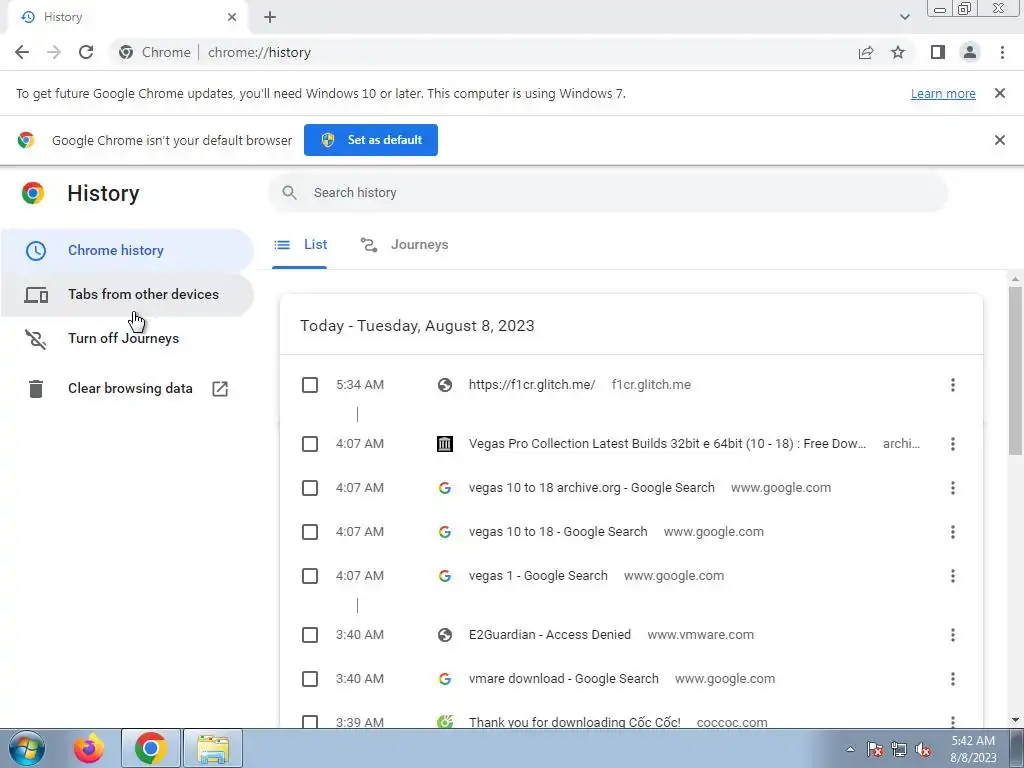The height and width of the screenshot is (768, 1024).
Task: Tick checkbox for vegas 1 search
Action: coord(310,576)
